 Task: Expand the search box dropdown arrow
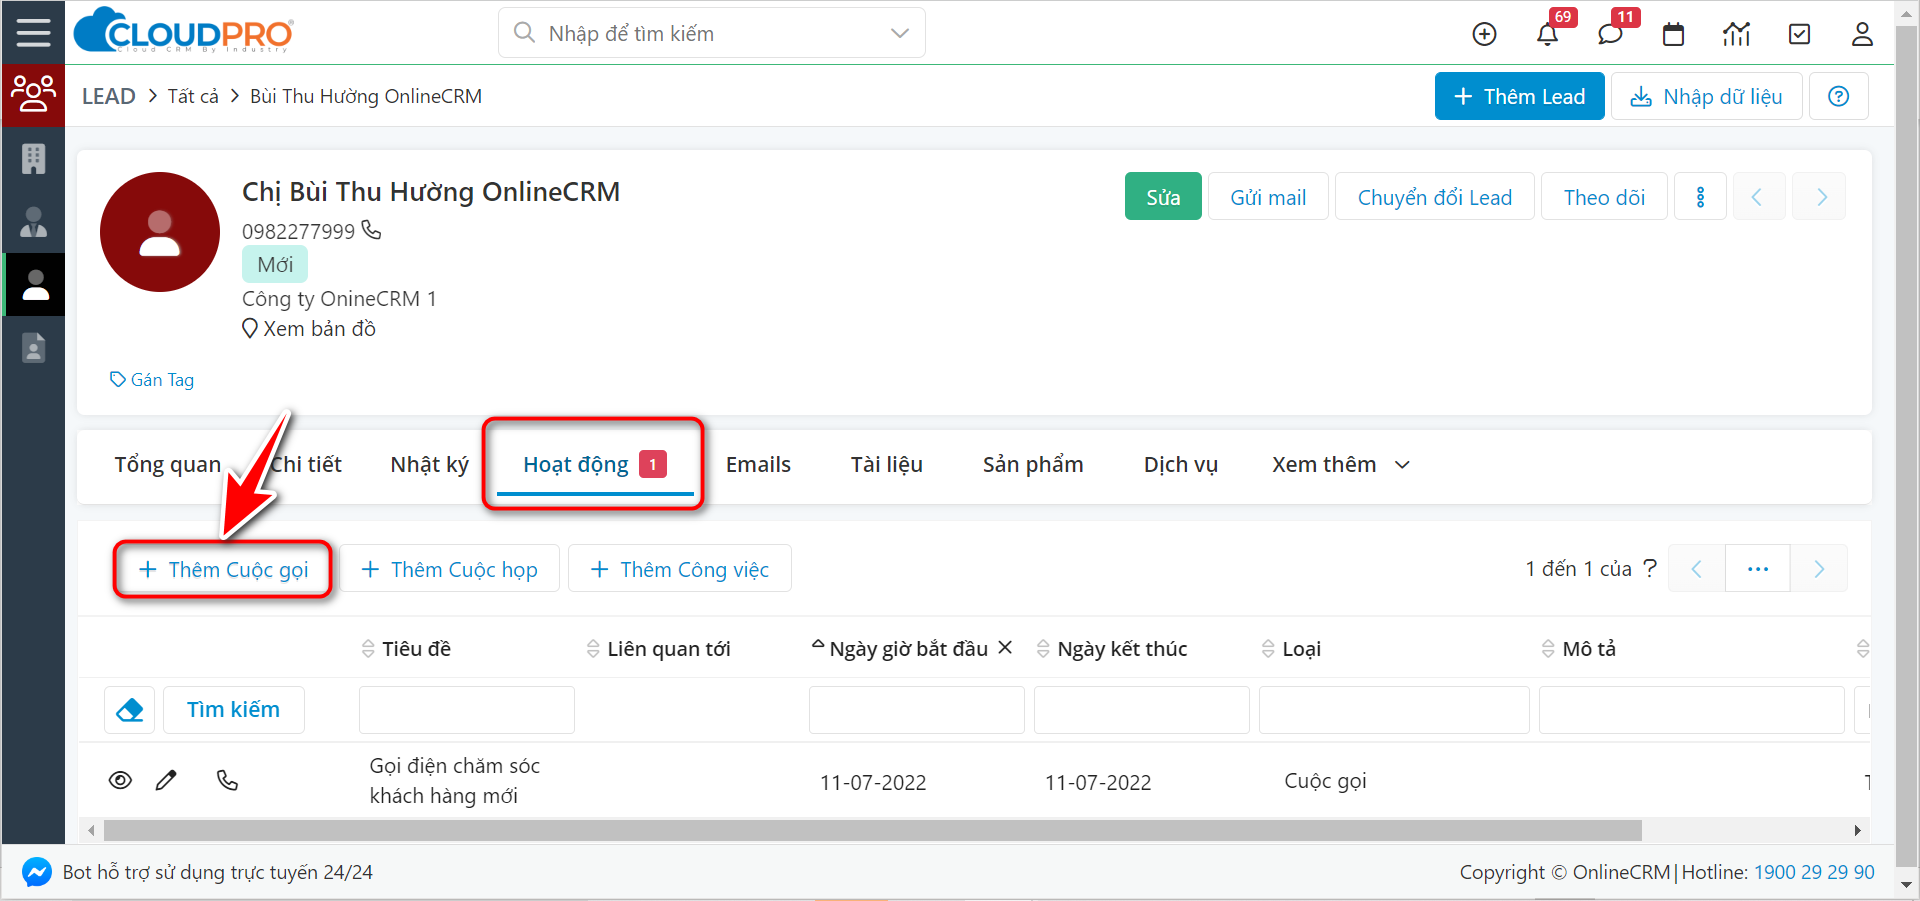click(x=899, y=33)
